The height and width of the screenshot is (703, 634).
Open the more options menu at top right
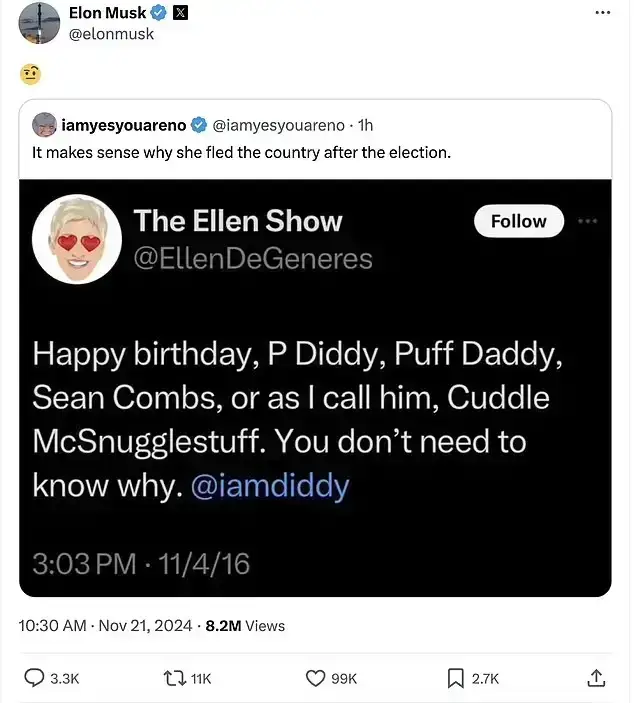click(602, 13)
